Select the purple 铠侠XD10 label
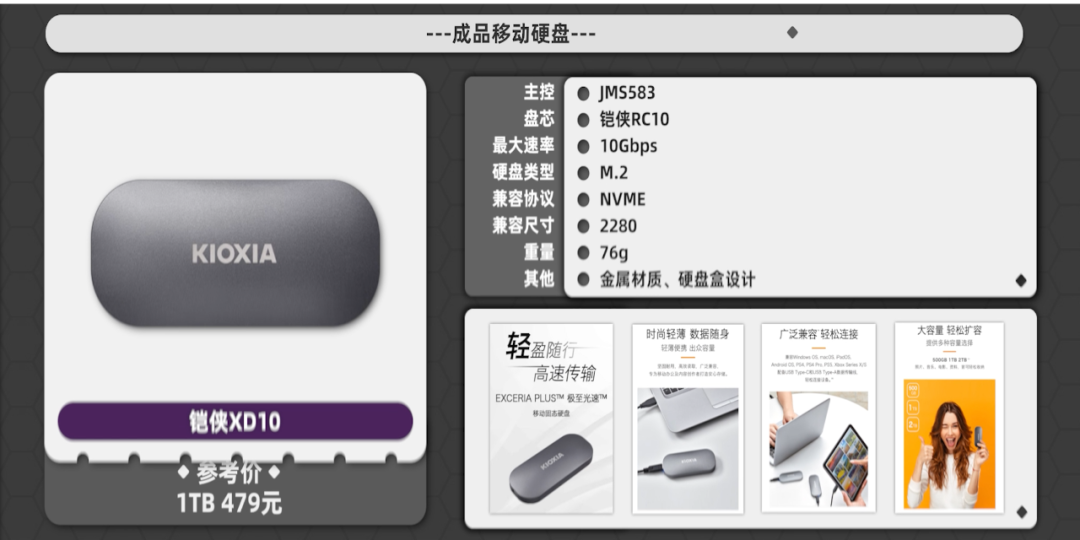Image resolution: width=1080 pixels, height=540 pixels. click(x=236, y=422)
